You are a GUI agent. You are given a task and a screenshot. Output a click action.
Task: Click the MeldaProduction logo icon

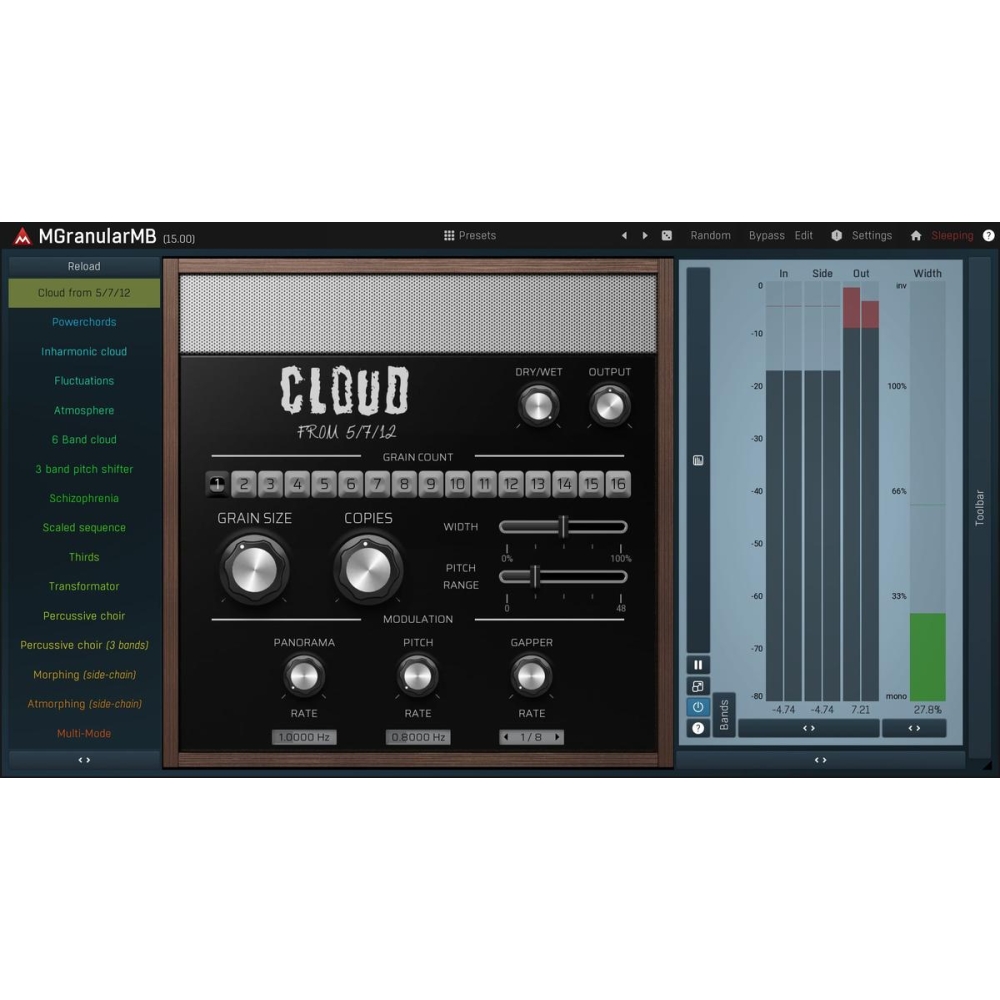pos(22,237)
